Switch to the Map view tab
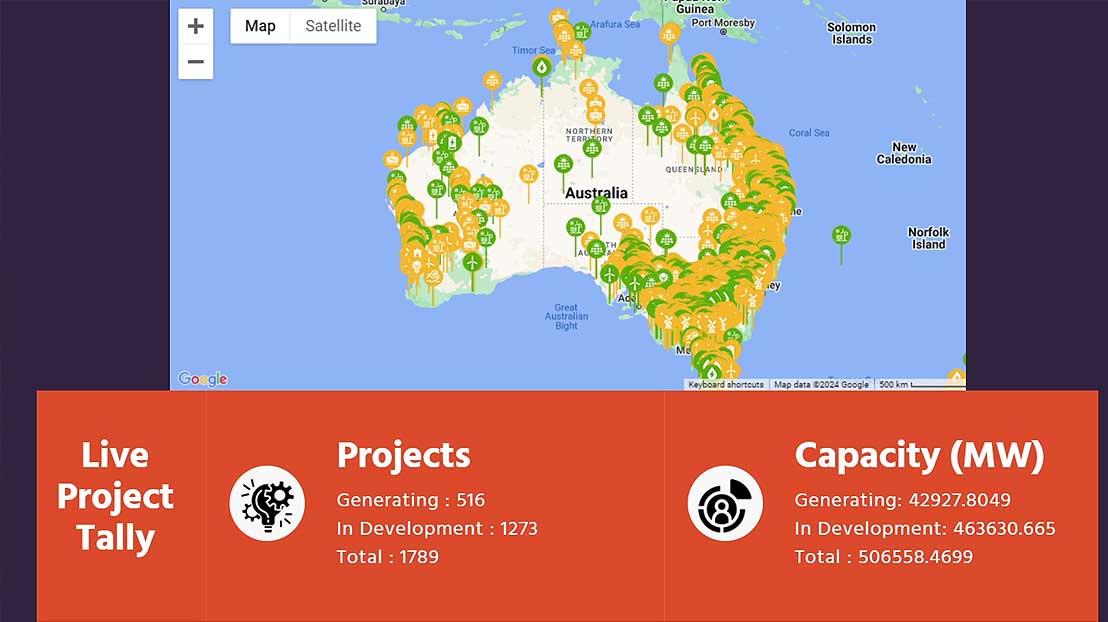The width and height of the screenshot is (1108, 622). pos(260,26)
